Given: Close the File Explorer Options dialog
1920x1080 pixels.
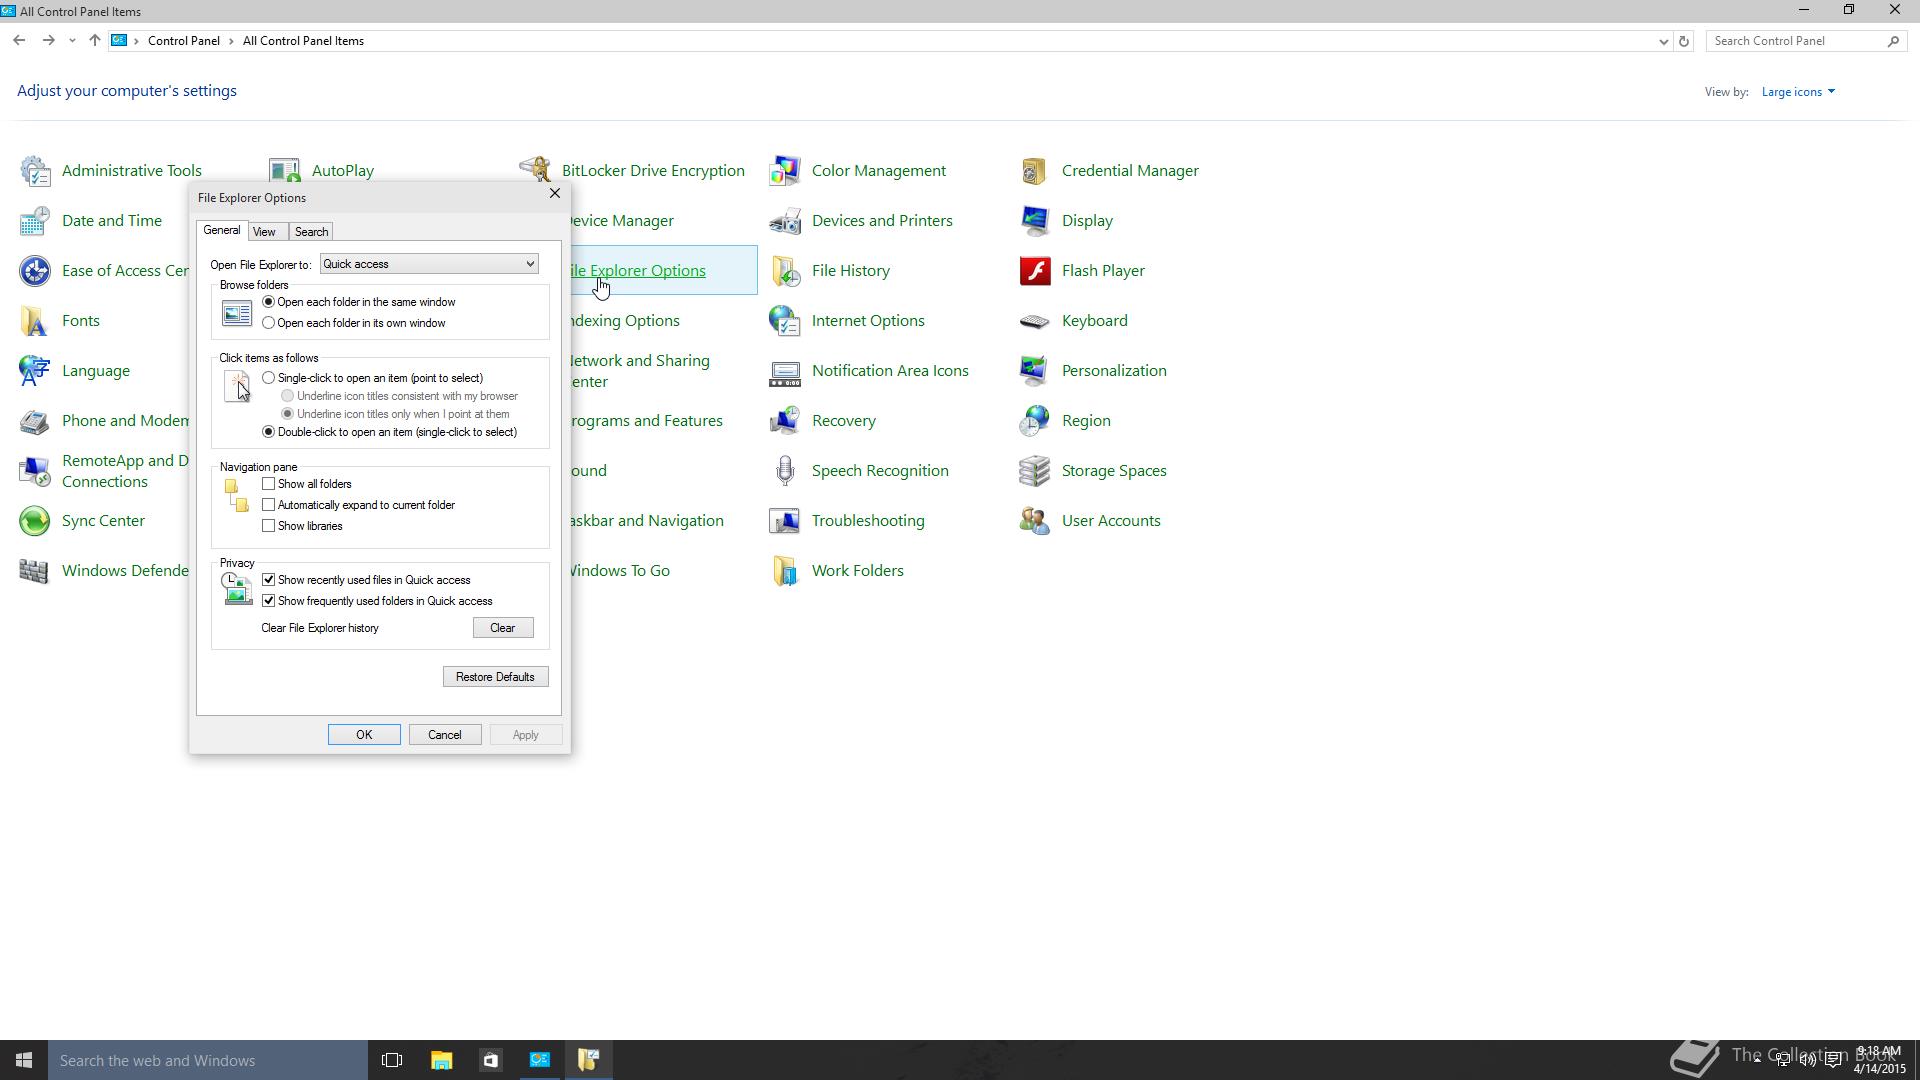Looking at the screenshot, I should 555,193.
